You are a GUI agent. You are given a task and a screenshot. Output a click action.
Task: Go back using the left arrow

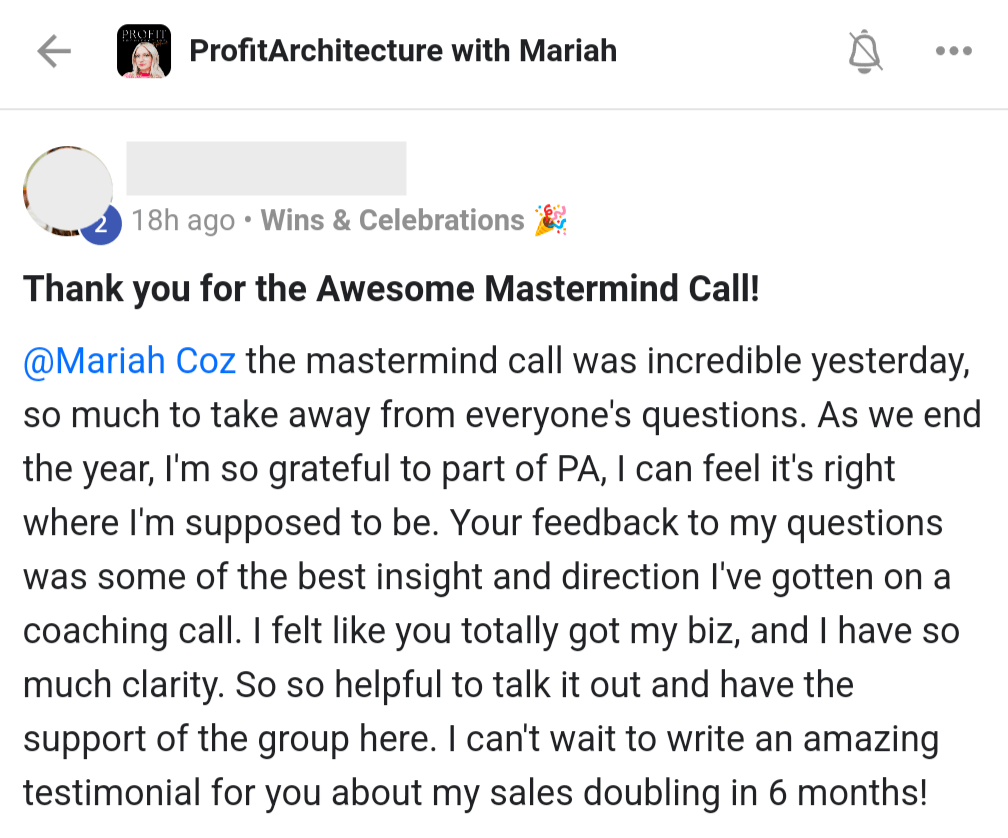[54, 51]
